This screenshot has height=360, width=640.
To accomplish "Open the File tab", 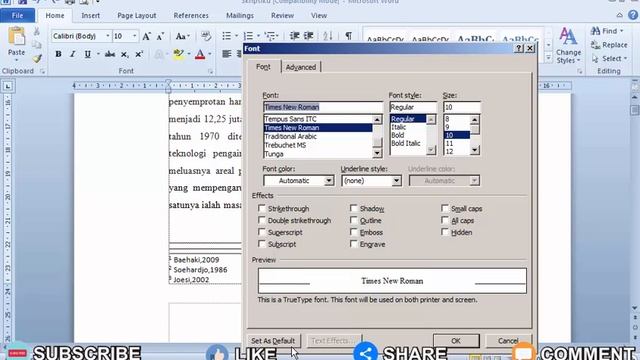I will [18, 16].
